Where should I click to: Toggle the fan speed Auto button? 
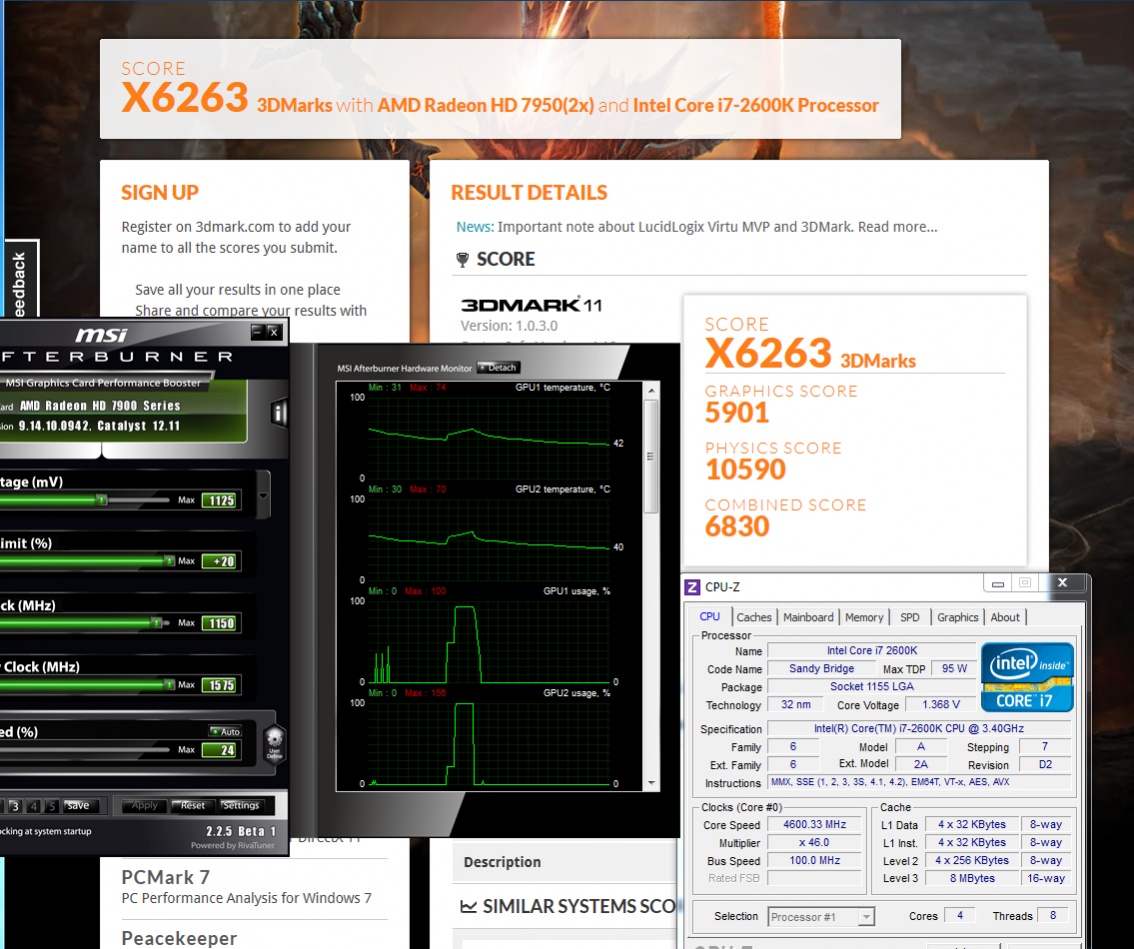click(225, 731)
